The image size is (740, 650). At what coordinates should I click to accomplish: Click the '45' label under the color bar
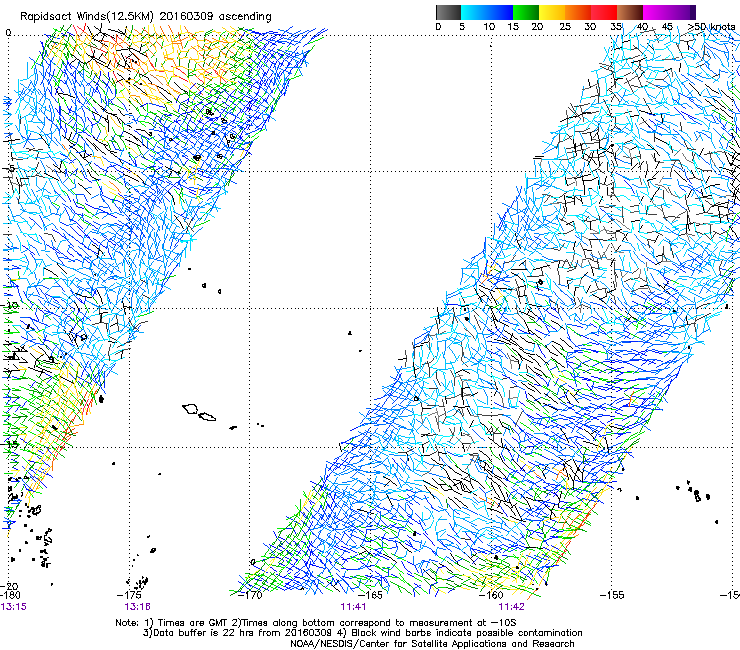[667, 27]
